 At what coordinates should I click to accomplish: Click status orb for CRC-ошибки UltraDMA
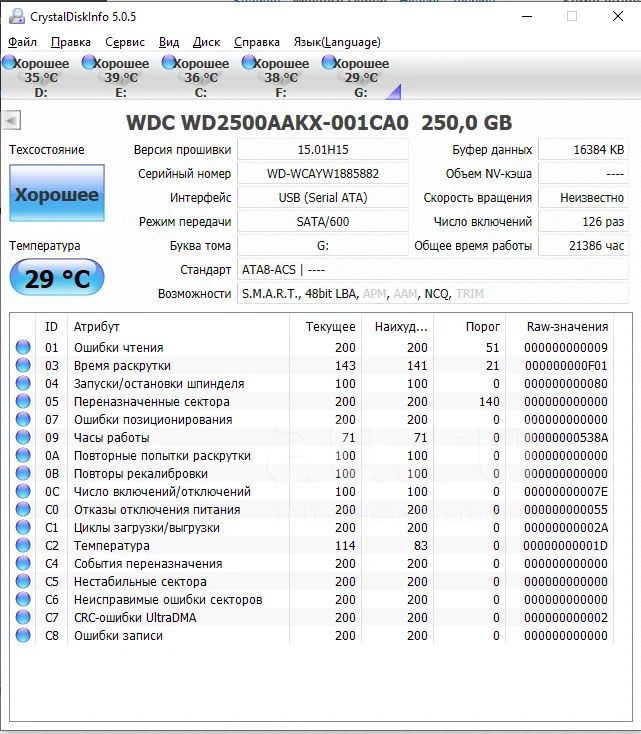click(23, 617)
